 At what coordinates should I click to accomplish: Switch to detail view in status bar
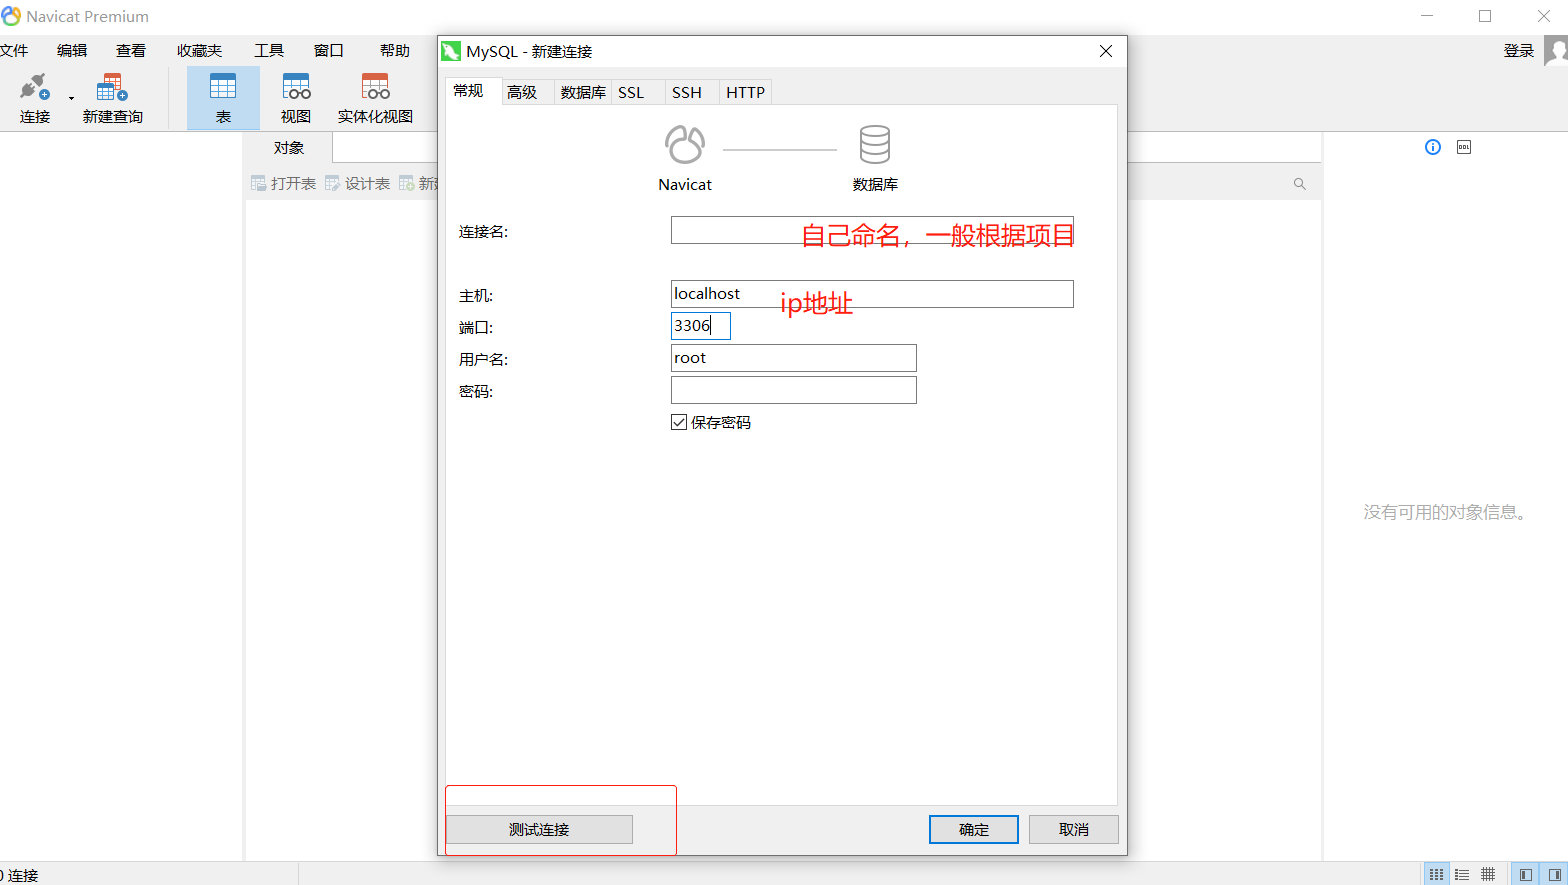tap(1488, 874)
